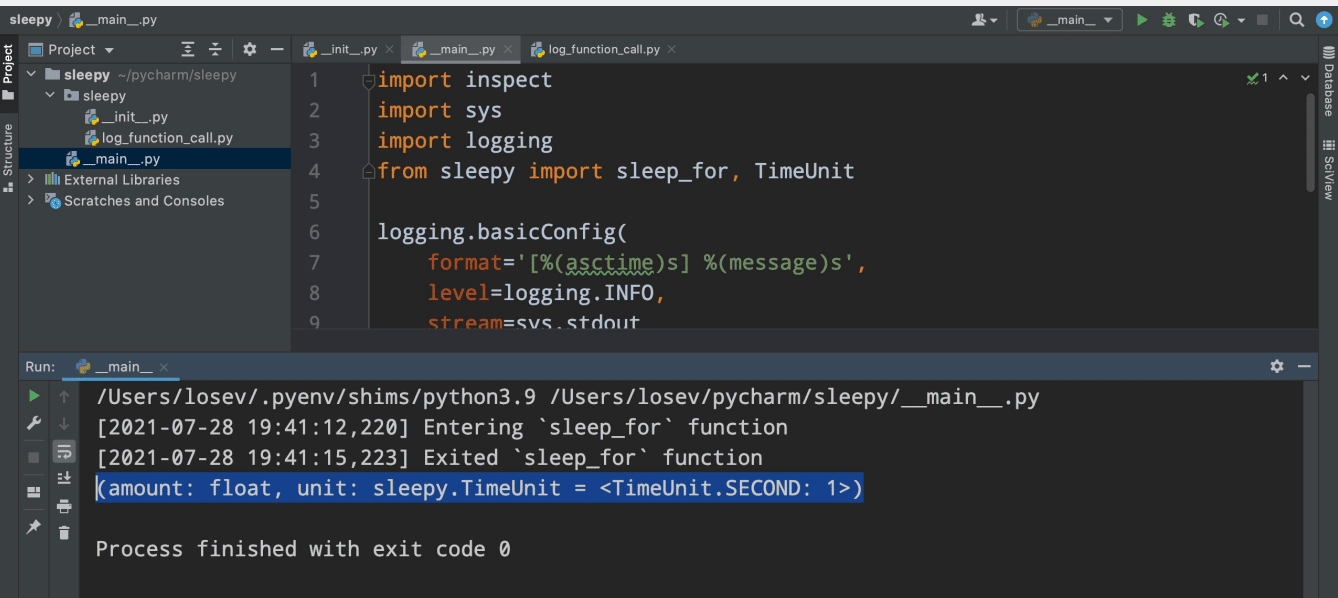Open the __main__ run configuration dropdown
Image resolution: width=1338 pixels, height=598 pixels.
click(x=1070, y=20)
